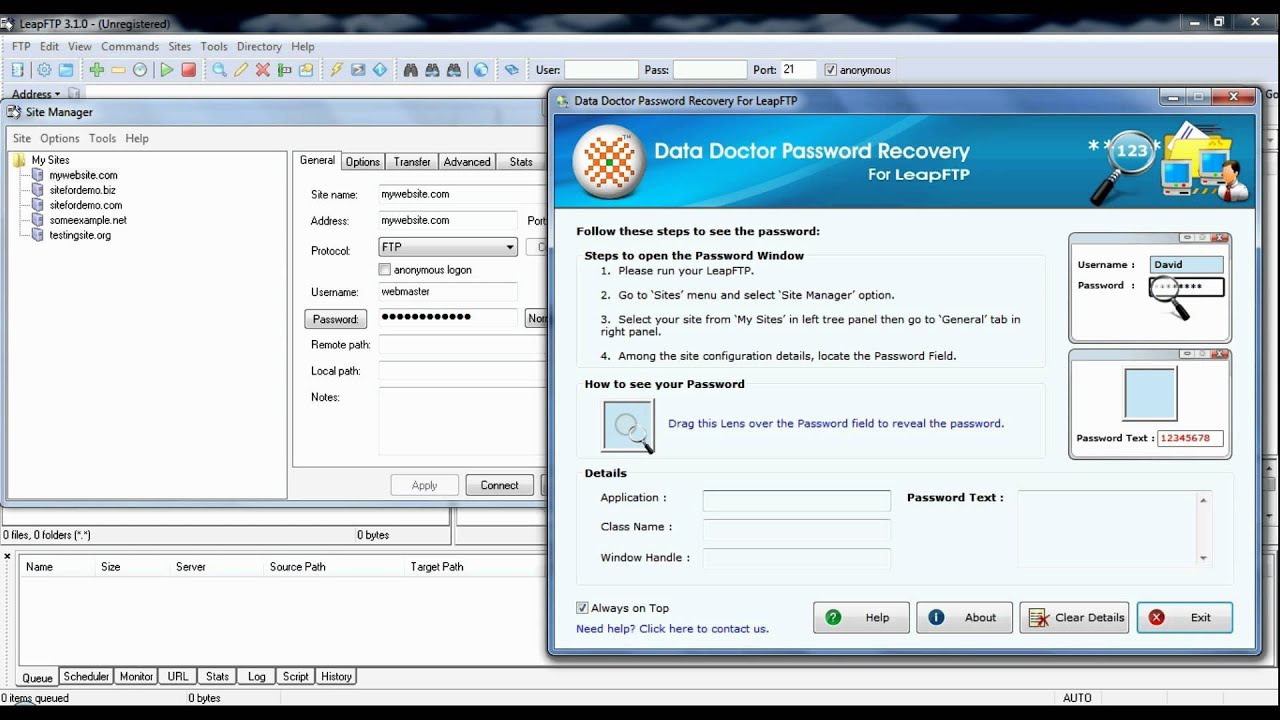
Task: Open the Commands menu
Action: coord(130,46)
